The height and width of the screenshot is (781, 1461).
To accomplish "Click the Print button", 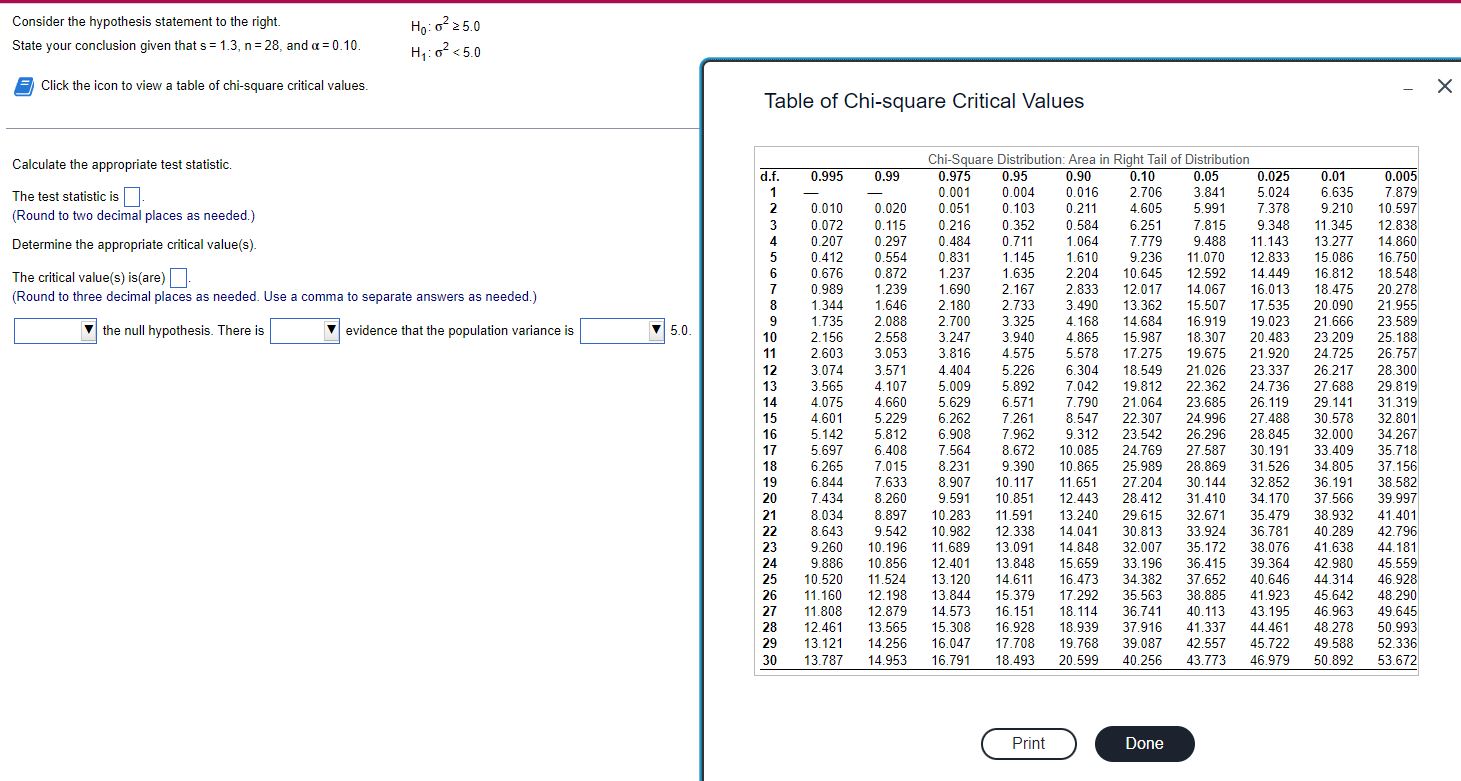I will [1028, 744].
